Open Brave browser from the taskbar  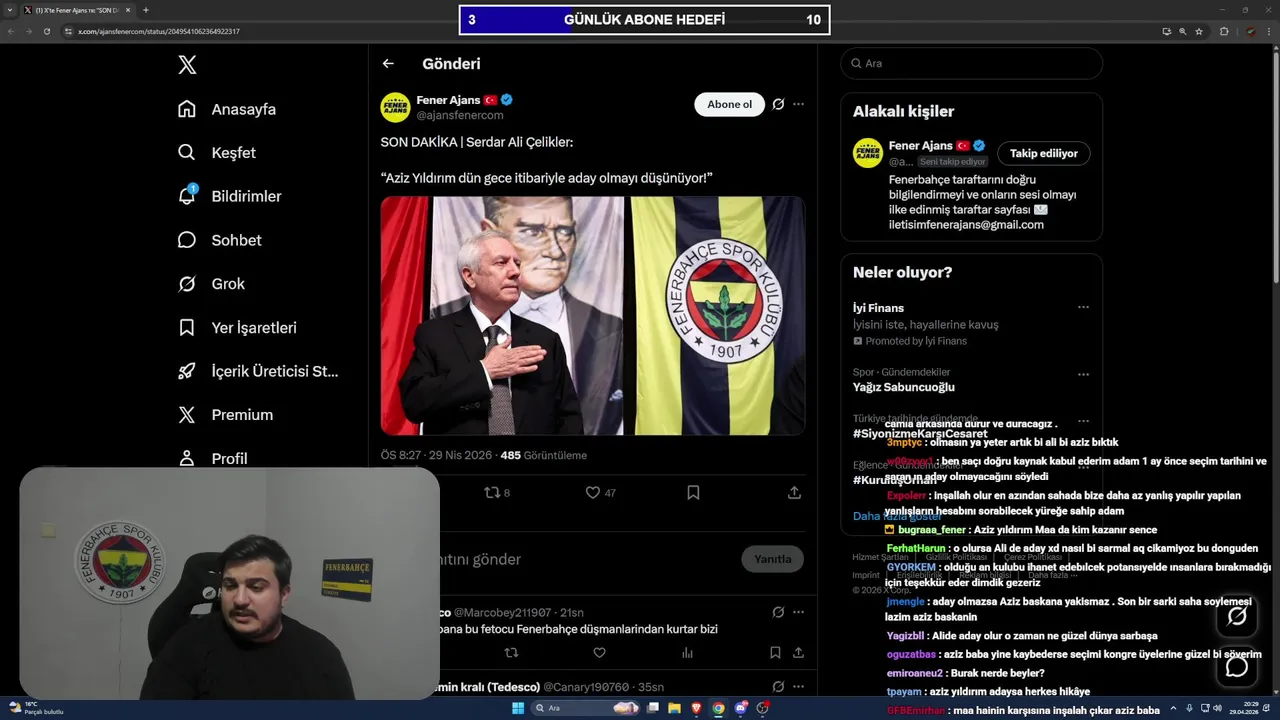pyautogui.click(x=696, y=708)
